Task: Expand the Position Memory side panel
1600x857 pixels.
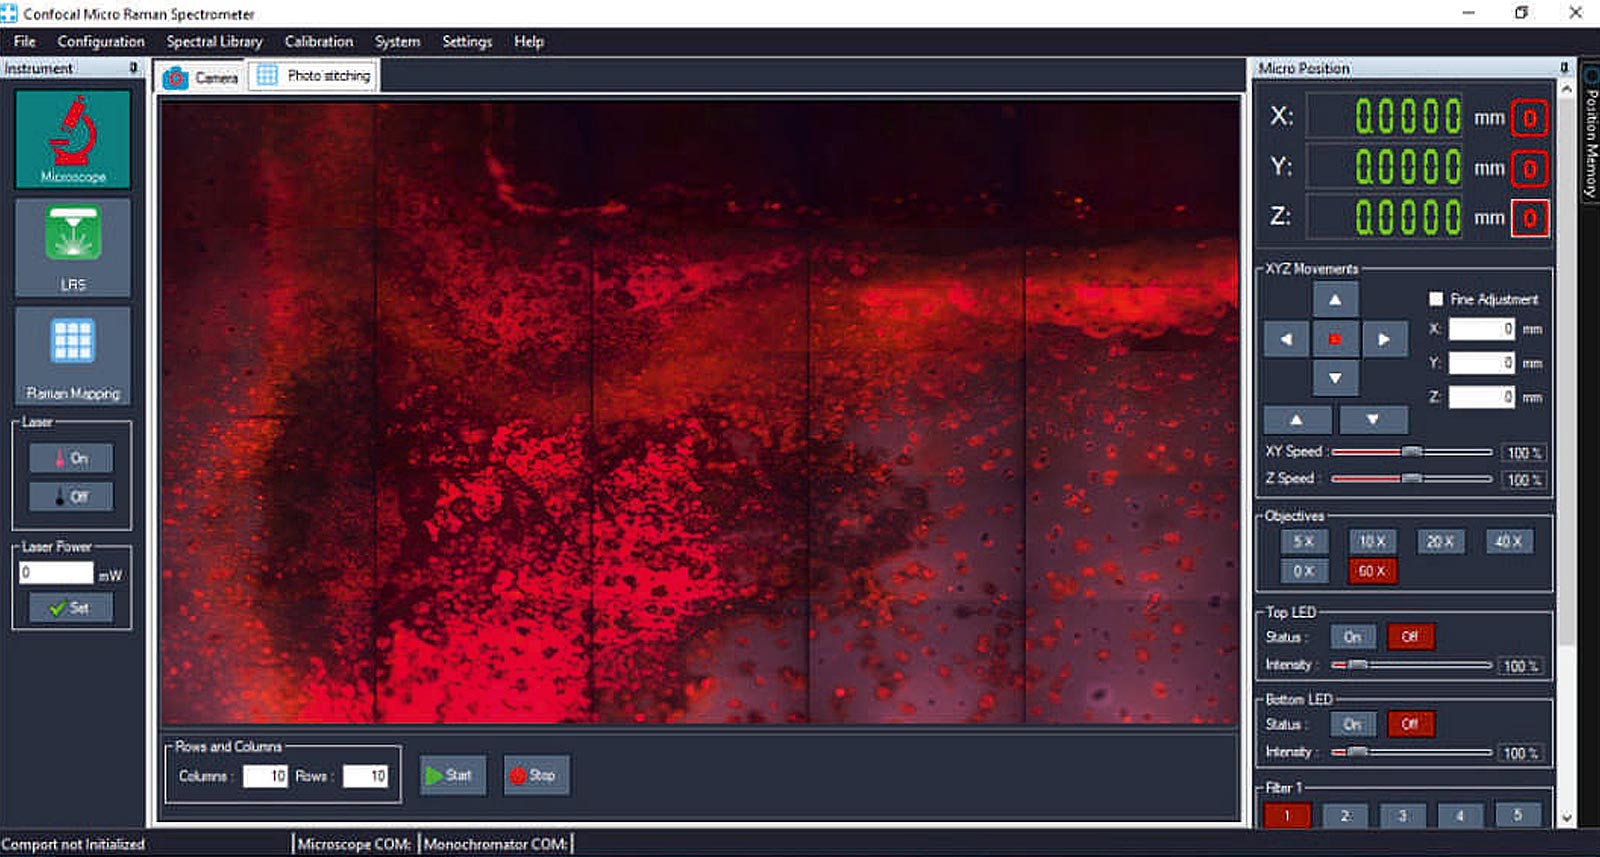Action: click(1590, 130)
